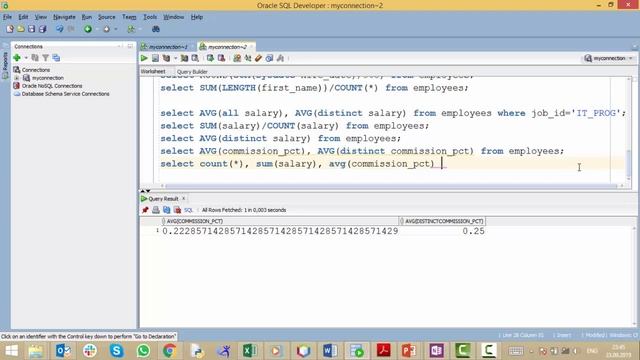Click the AVG(COMMISSION_PCT) column header
Image resolution: width=640 pixels, height=360 pixels.
click(x=280, y=221)
